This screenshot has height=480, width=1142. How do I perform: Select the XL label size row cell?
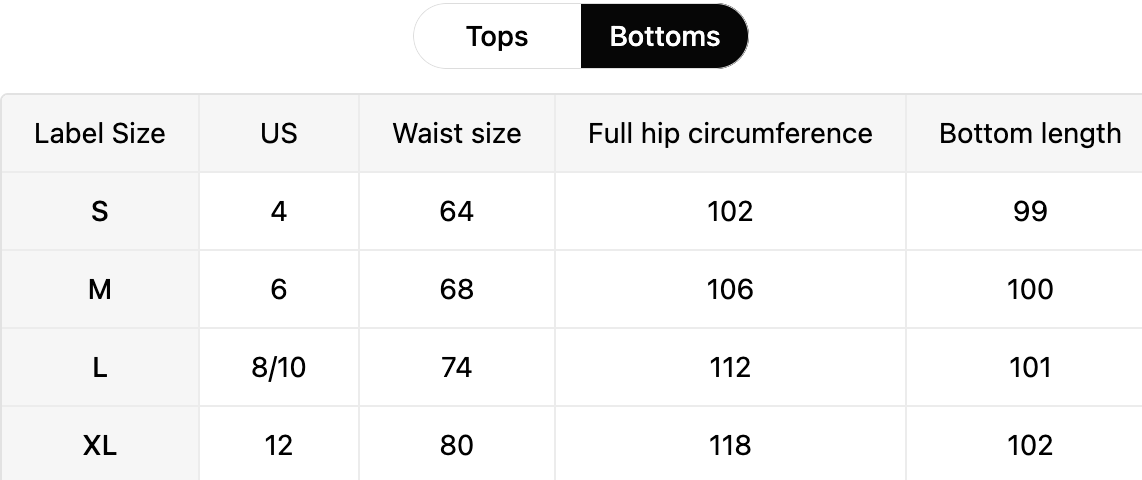tap(100, 445)
